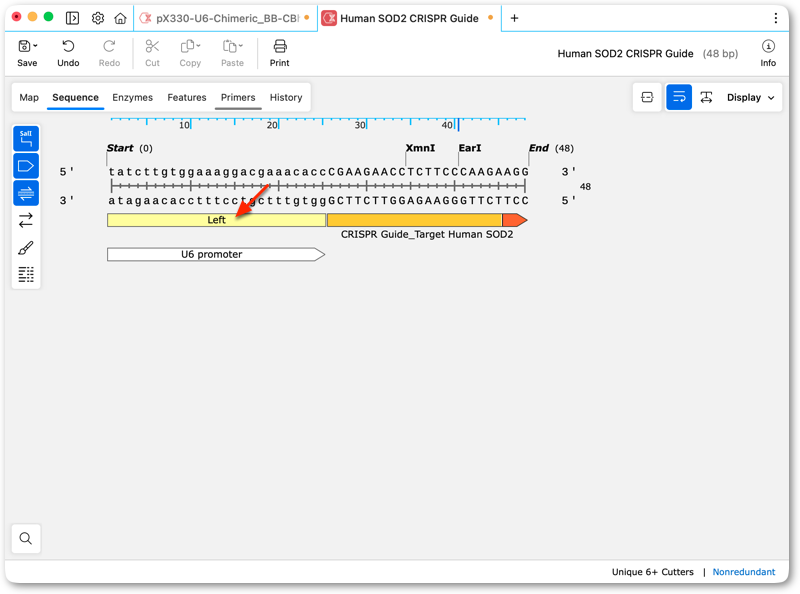Click the red arrowhead feature segment
This screenshot has width=800, height=594.
[514, 220]
